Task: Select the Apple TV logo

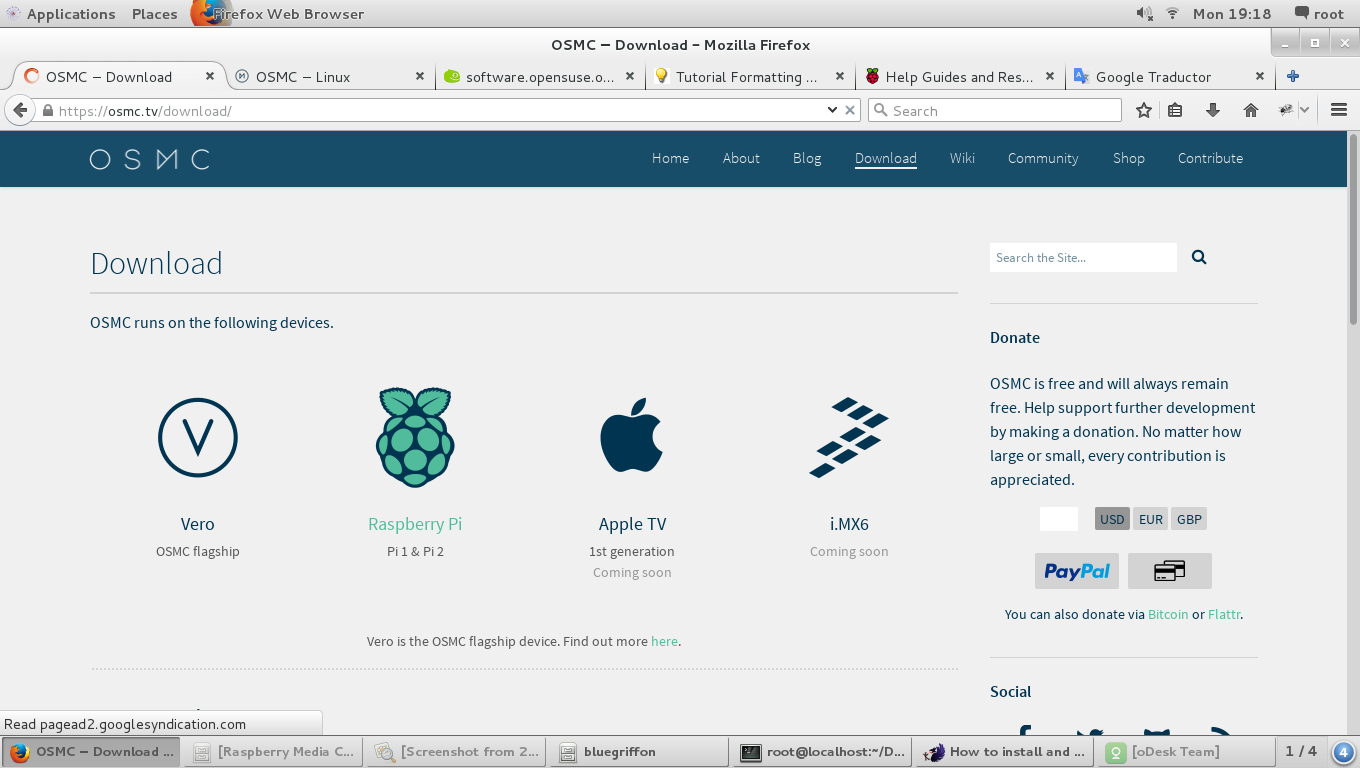Action: (x=631, y=435)
